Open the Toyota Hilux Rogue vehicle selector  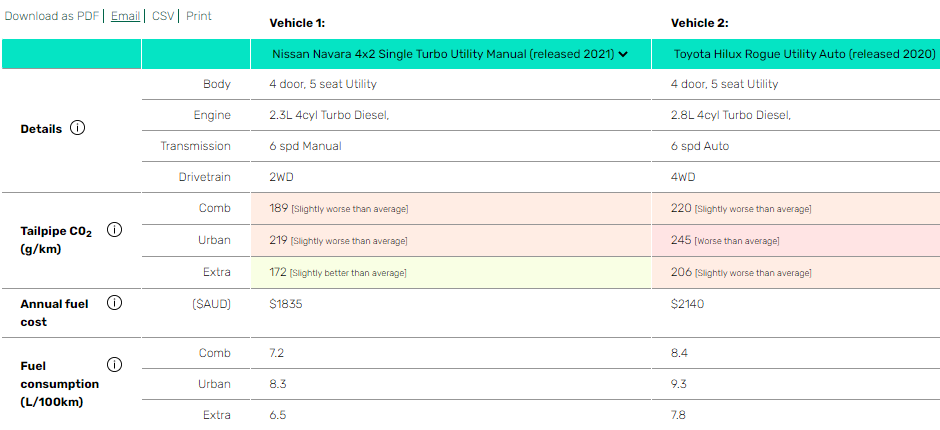[x=796, y=54]
